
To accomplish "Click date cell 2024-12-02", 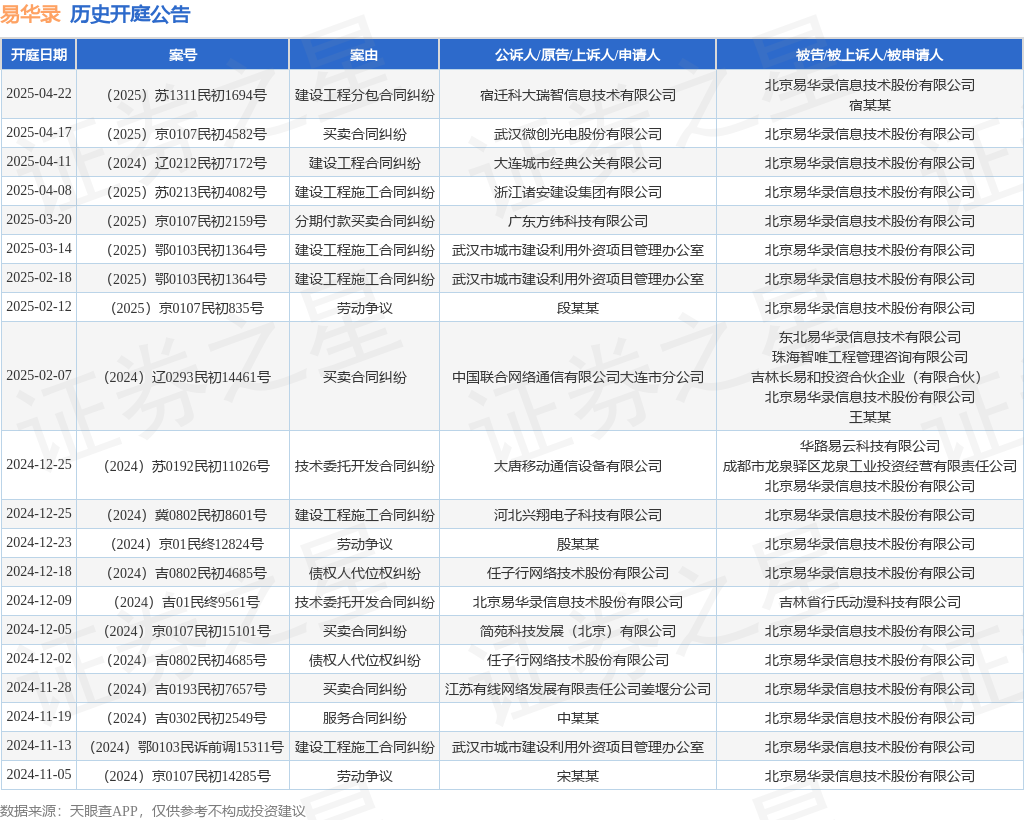I will pos(39,658).
